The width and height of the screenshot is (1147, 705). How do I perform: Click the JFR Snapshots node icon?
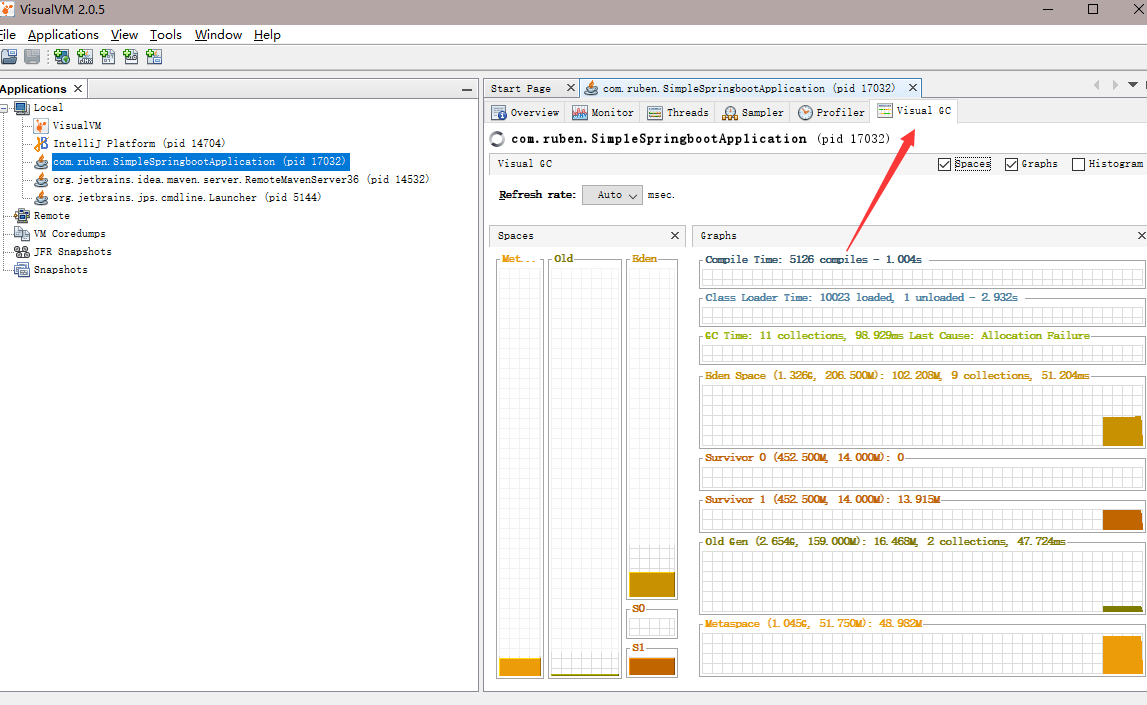22,252
